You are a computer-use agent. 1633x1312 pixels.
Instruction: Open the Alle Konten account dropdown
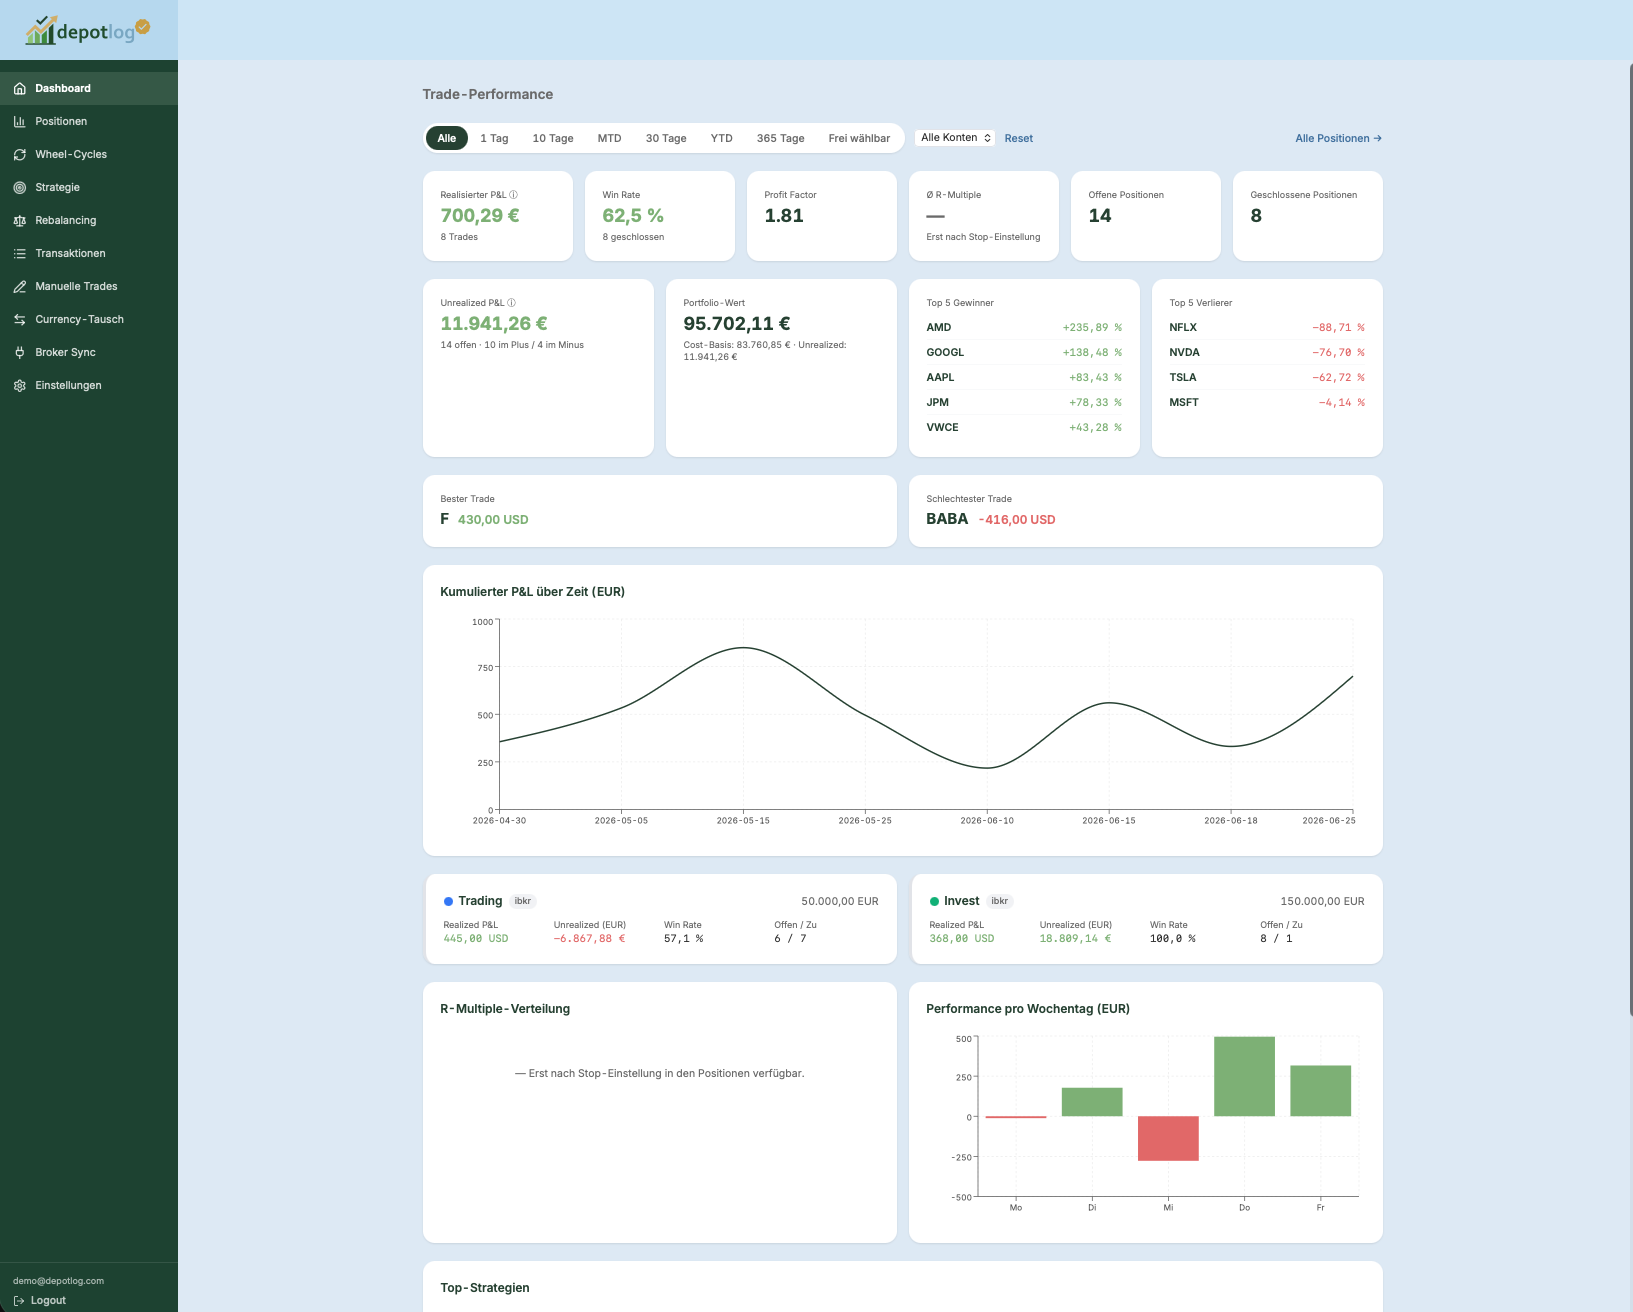click(x=955, y=138)
